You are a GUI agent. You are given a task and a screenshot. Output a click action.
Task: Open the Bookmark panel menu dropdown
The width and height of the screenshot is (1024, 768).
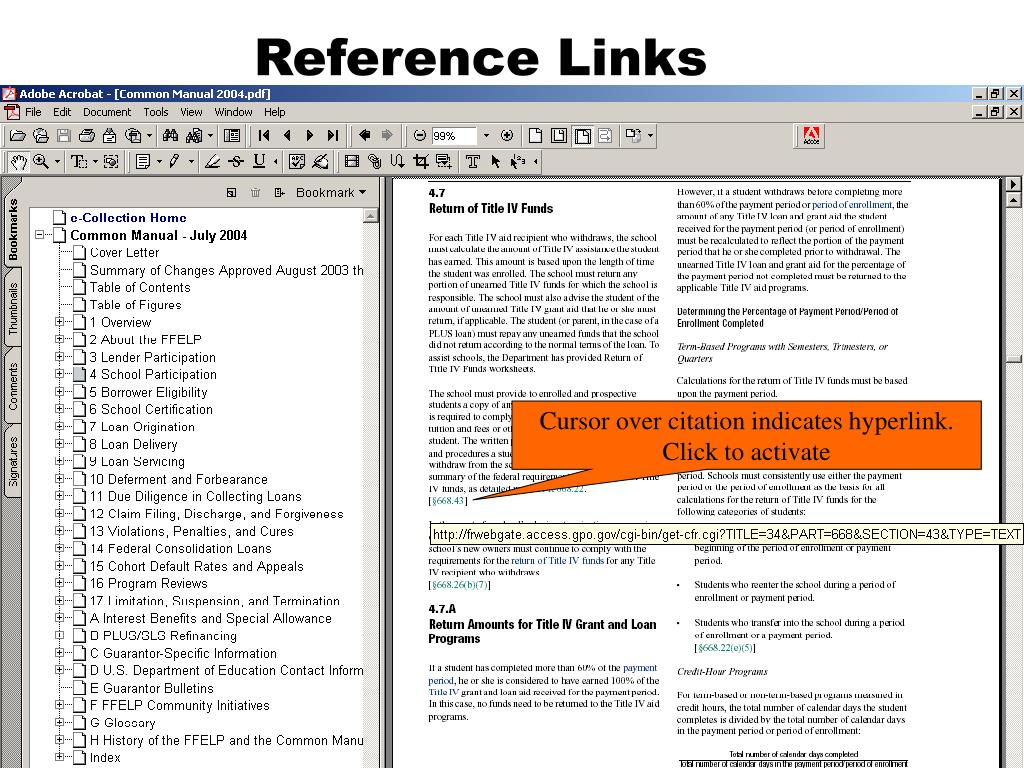331,193
